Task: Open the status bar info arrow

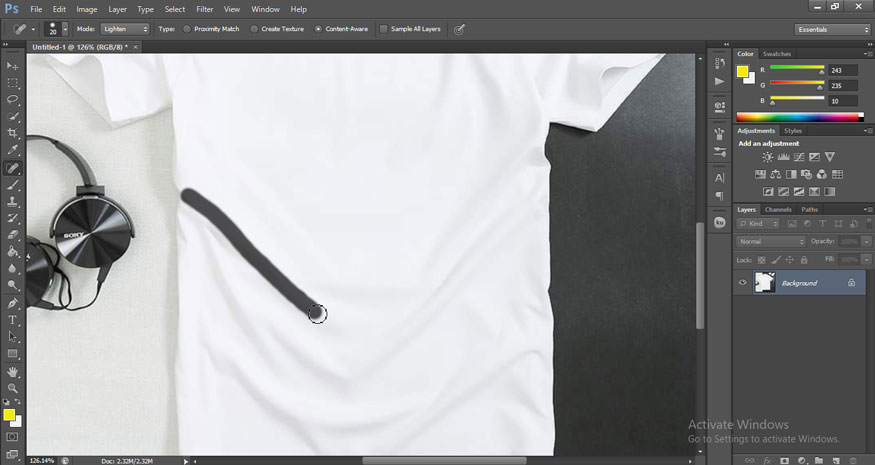Action: [x=186, y=461]
